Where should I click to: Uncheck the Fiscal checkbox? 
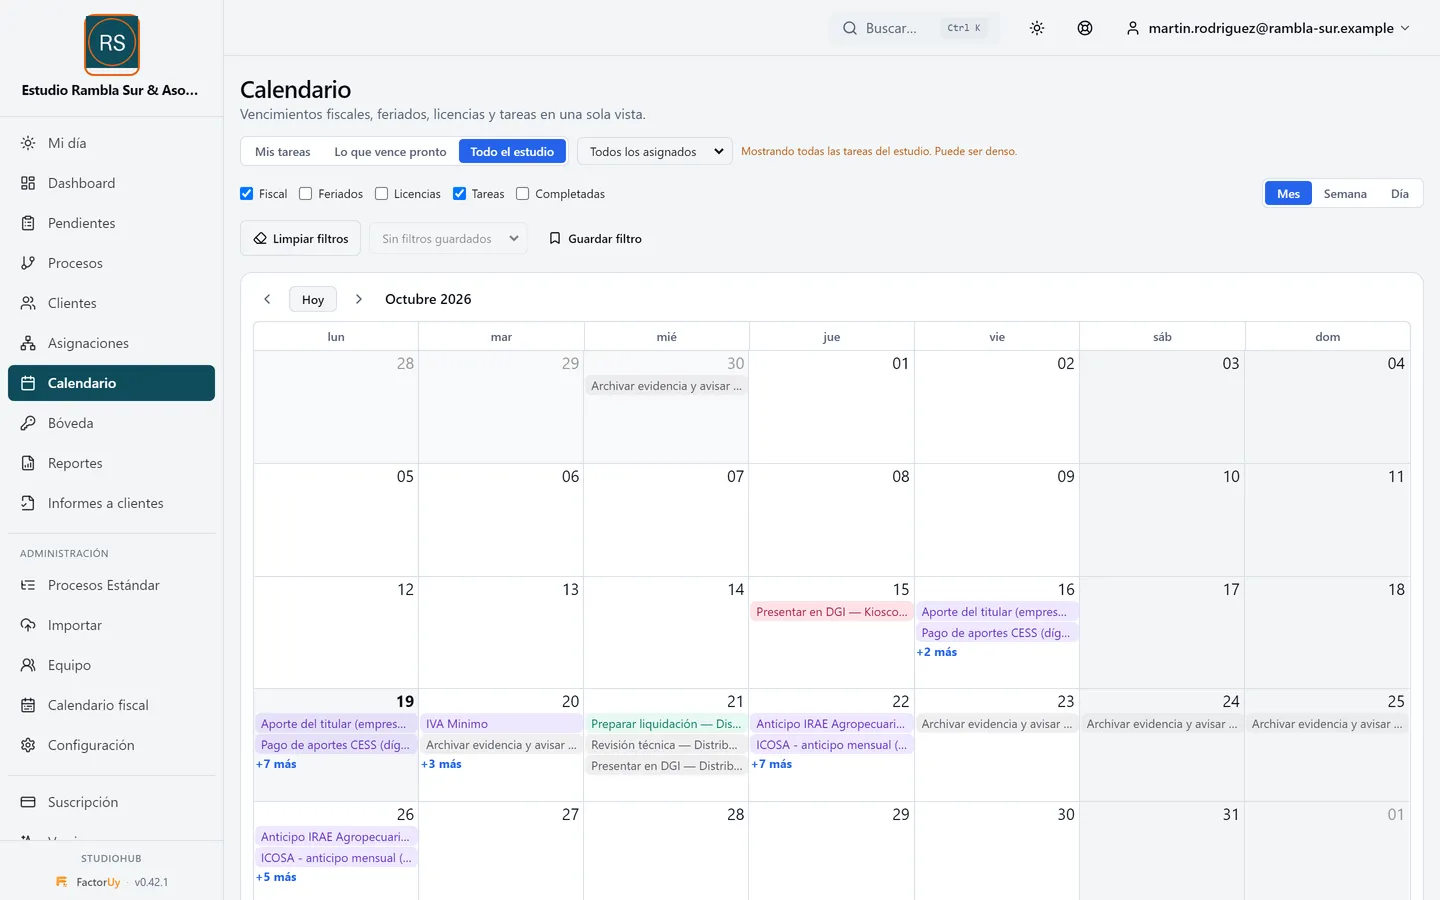pos(247,194)
